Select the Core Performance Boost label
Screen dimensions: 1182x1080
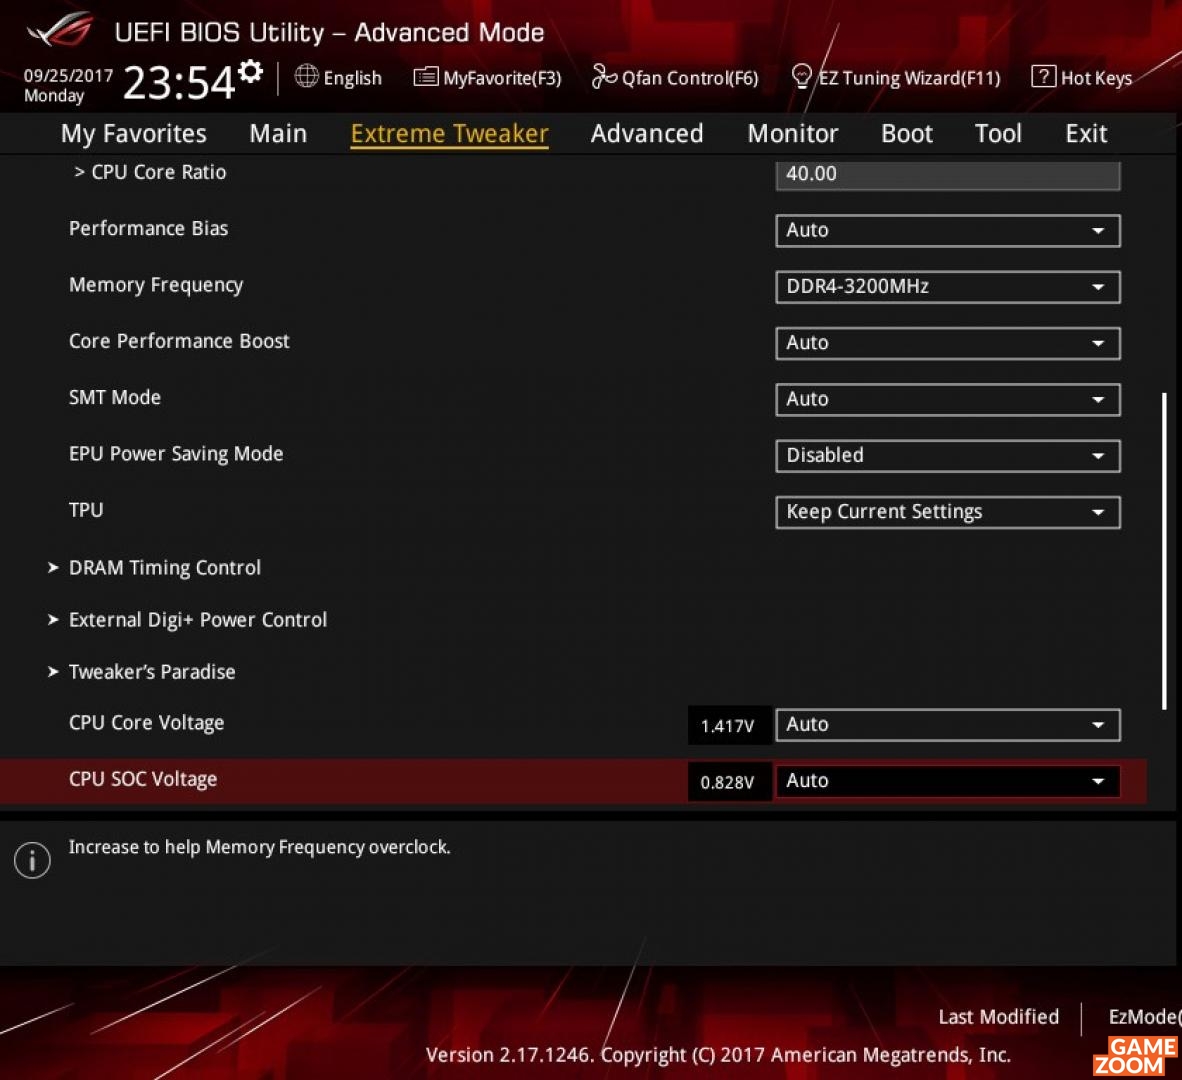tap(179, 341)
